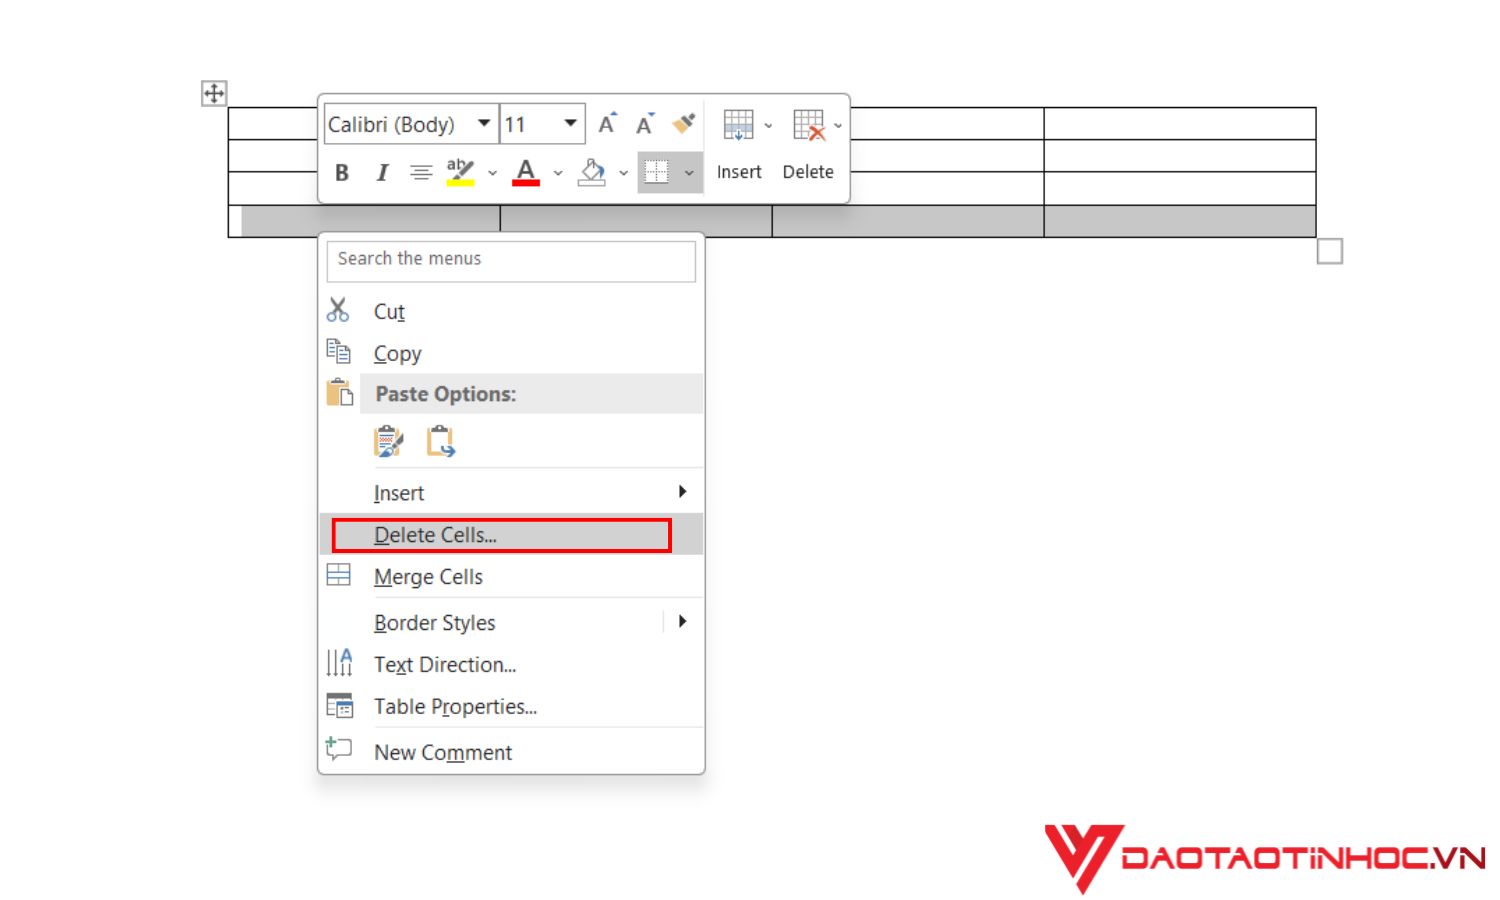Screen dimensions: 1500x900
Task: Apply the red font color
Action: tap(526, 172)
